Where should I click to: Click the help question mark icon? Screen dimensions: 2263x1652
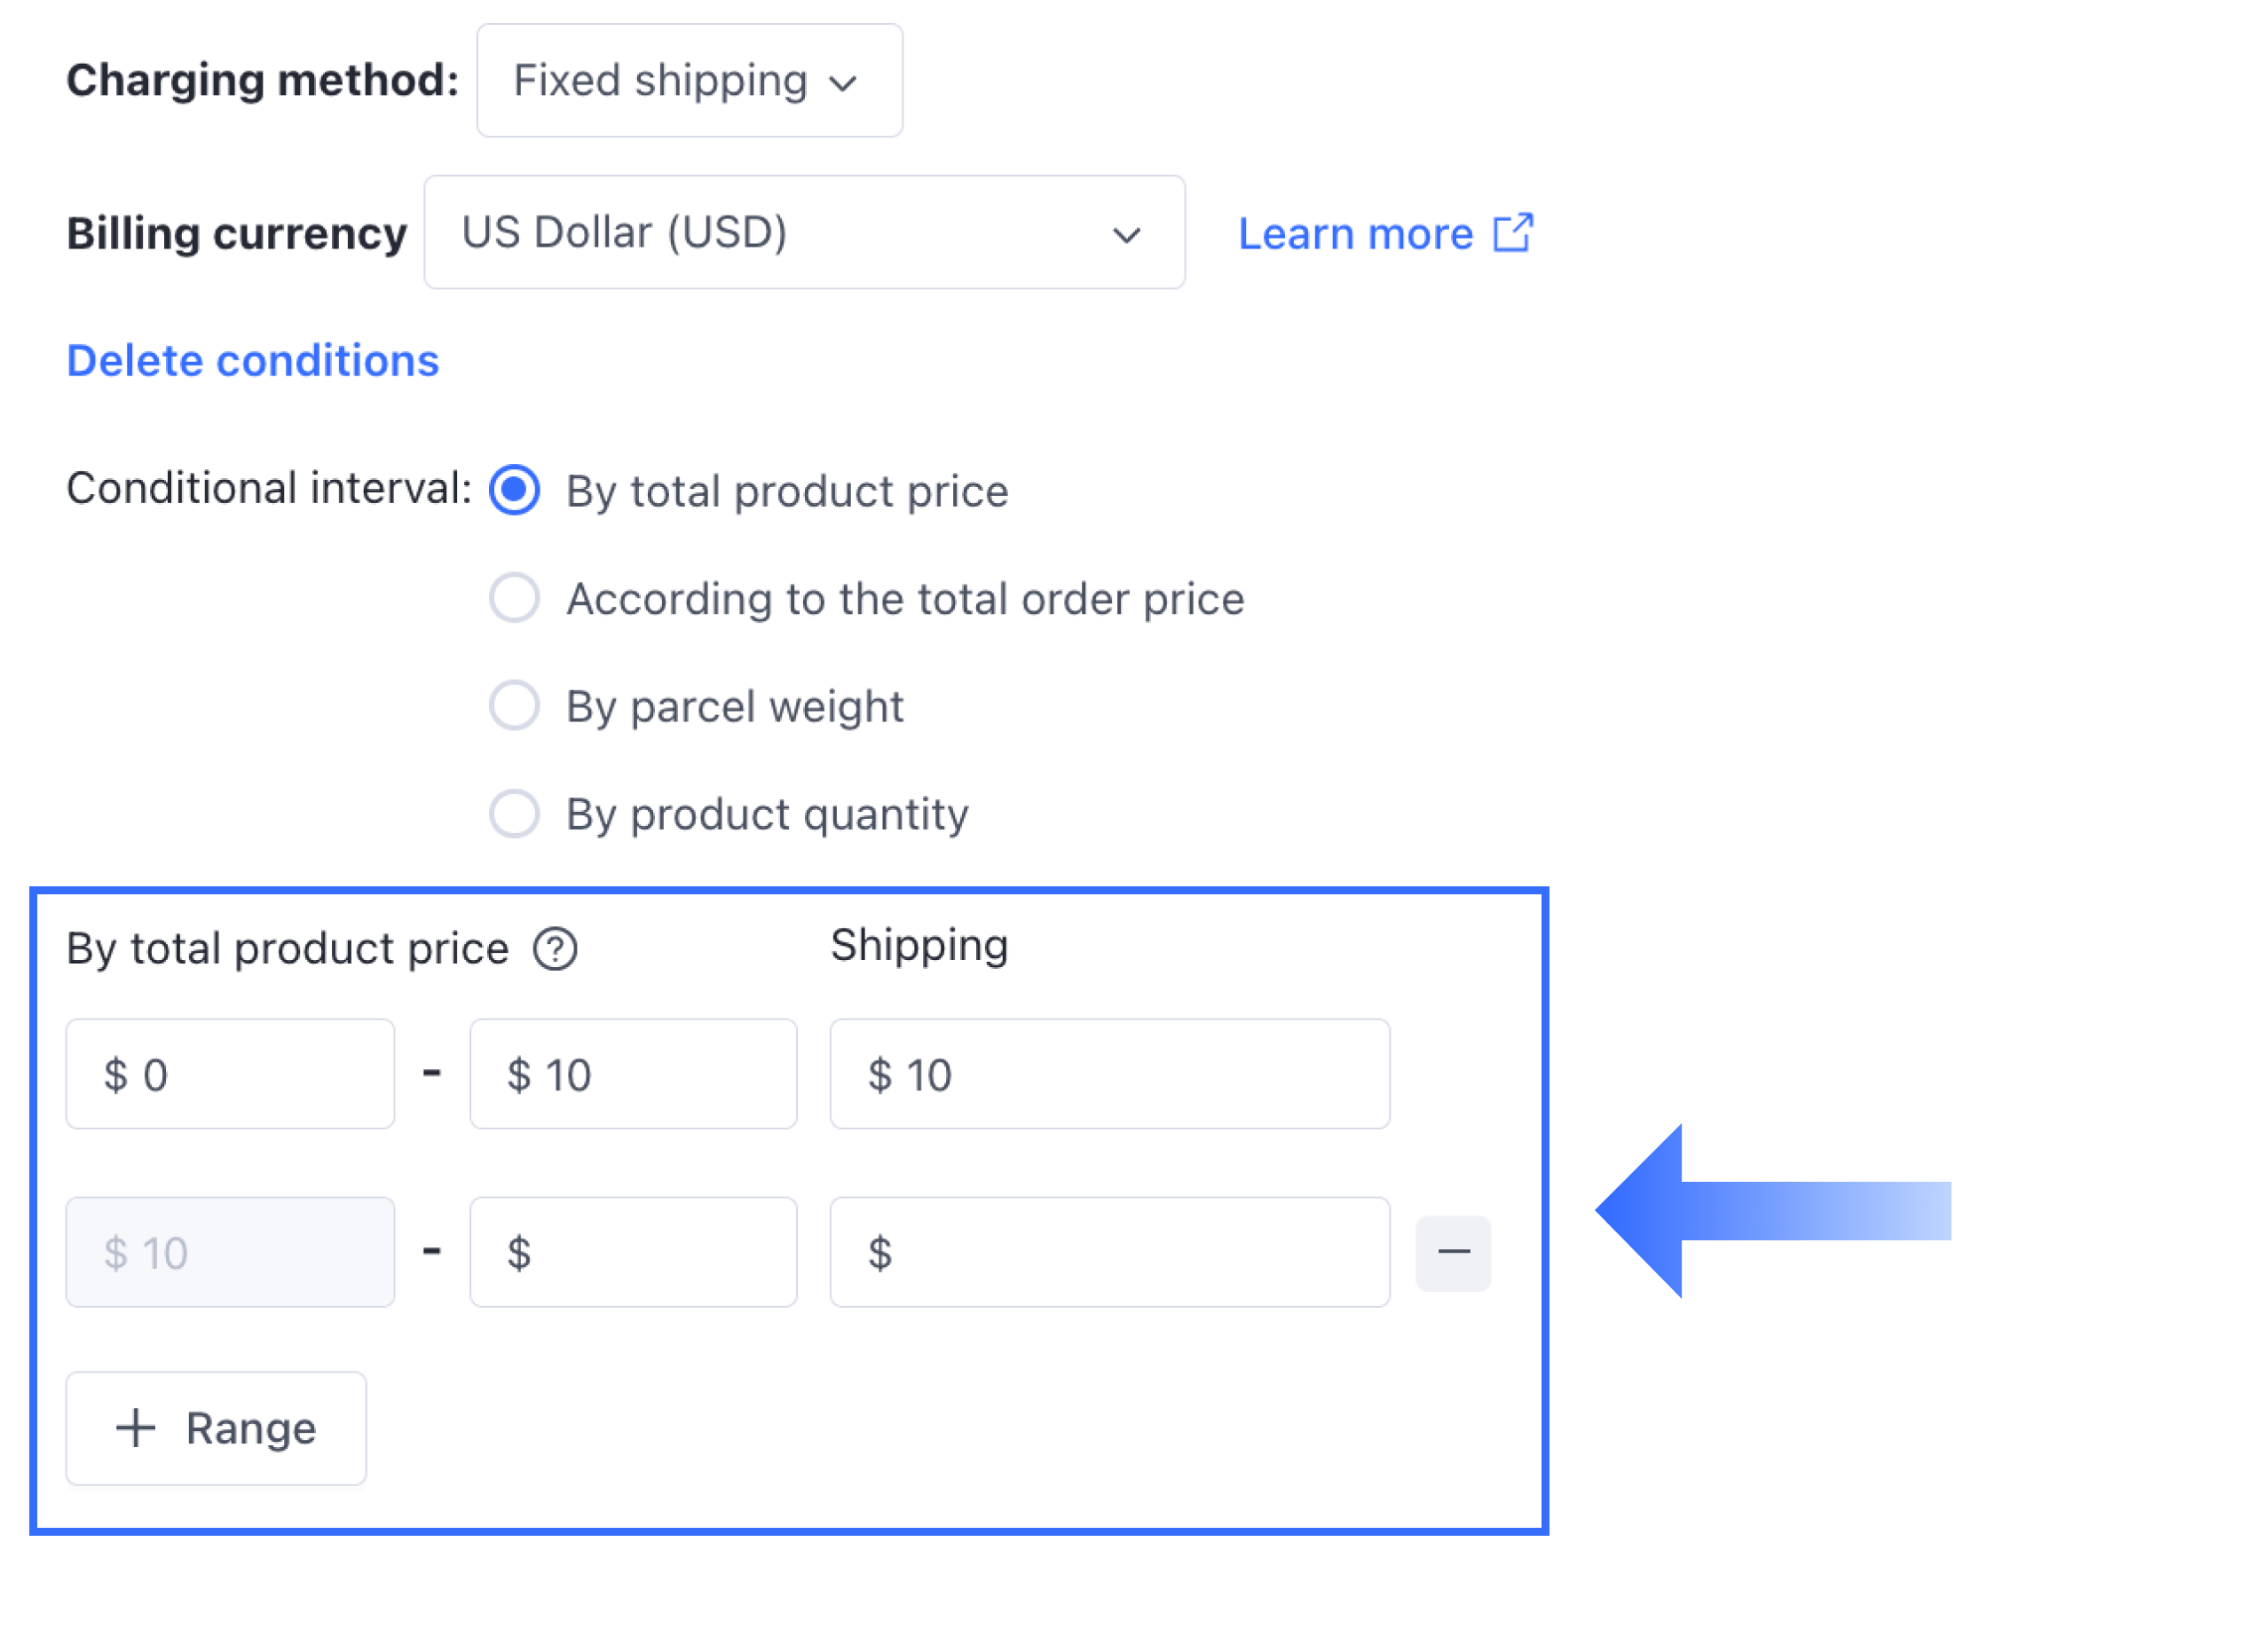pyautogui.click(x=555, y=949)
